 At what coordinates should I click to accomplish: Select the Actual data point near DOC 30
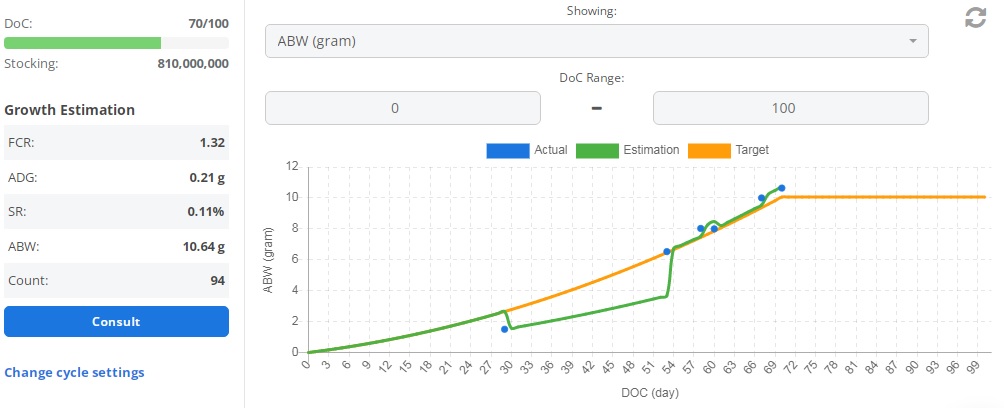tap(505, 329)
